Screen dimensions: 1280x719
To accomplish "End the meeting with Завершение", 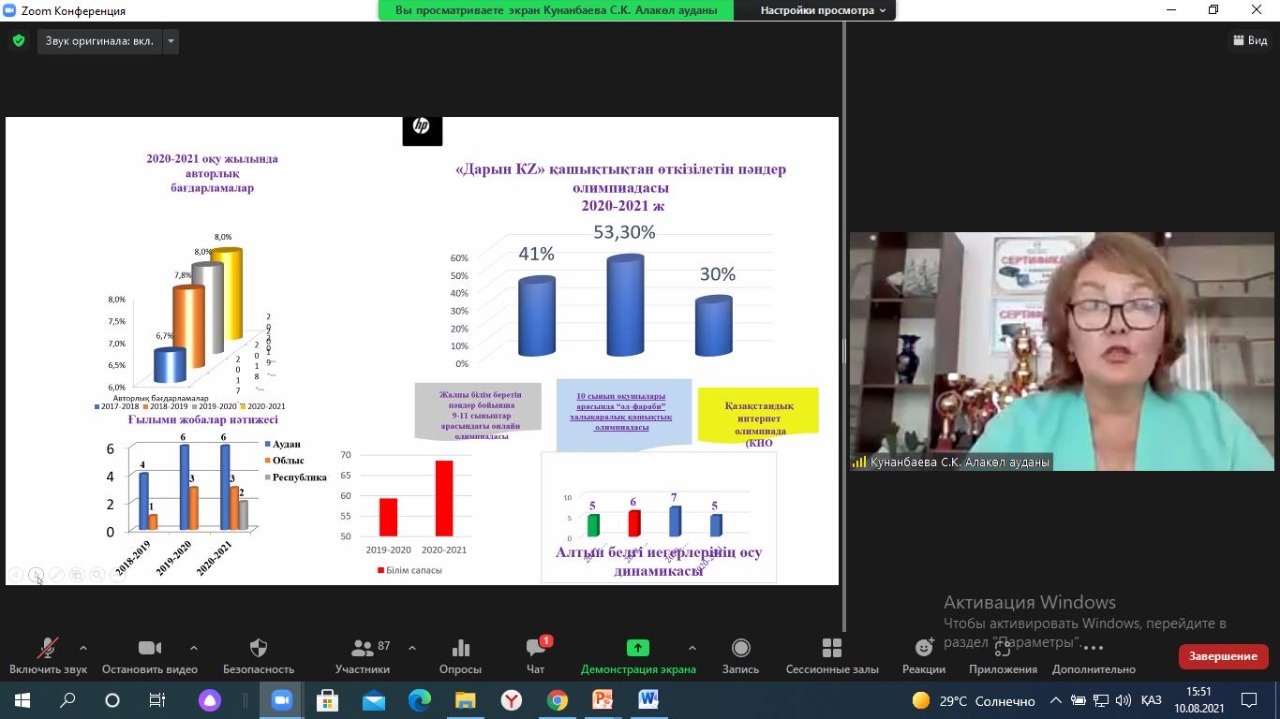I will 1223,656.
